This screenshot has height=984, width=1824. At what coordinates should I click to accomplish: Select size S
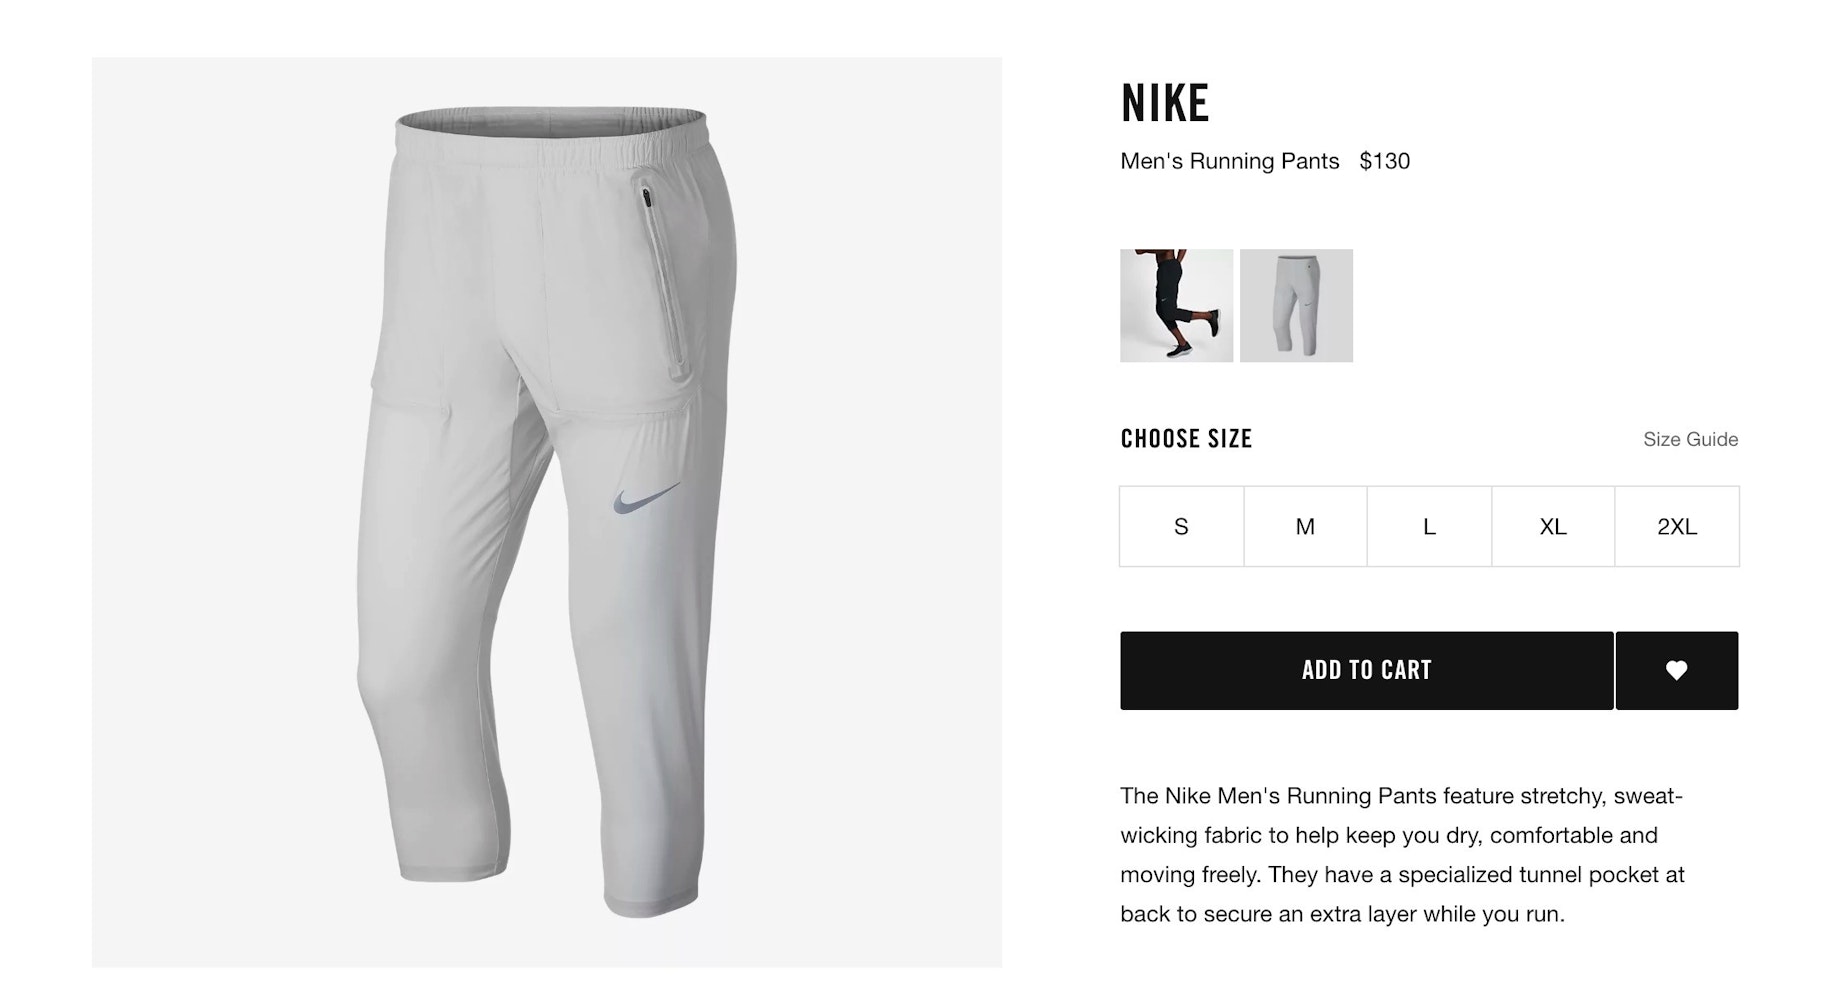[1181, 526]
